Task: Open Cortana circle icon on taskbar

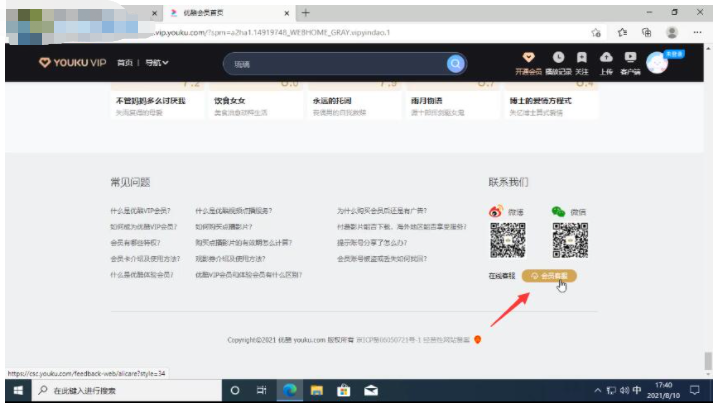Action: pyautogui.click(x=235, y=390)
